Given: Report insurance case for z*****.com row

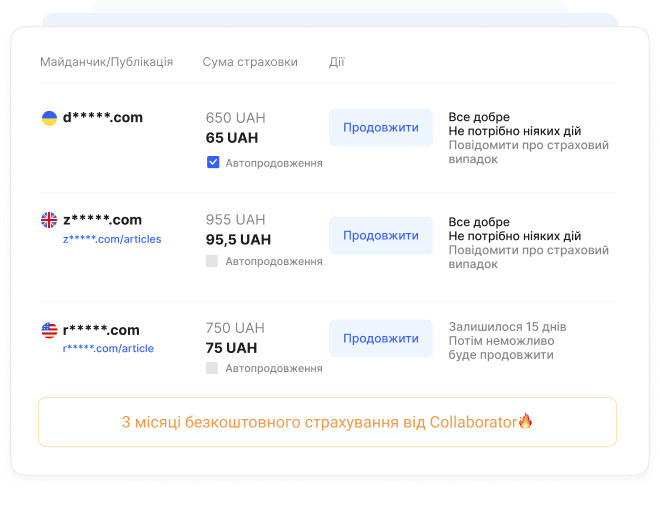Looking at the screenshot, I should [x=528, y=257].
